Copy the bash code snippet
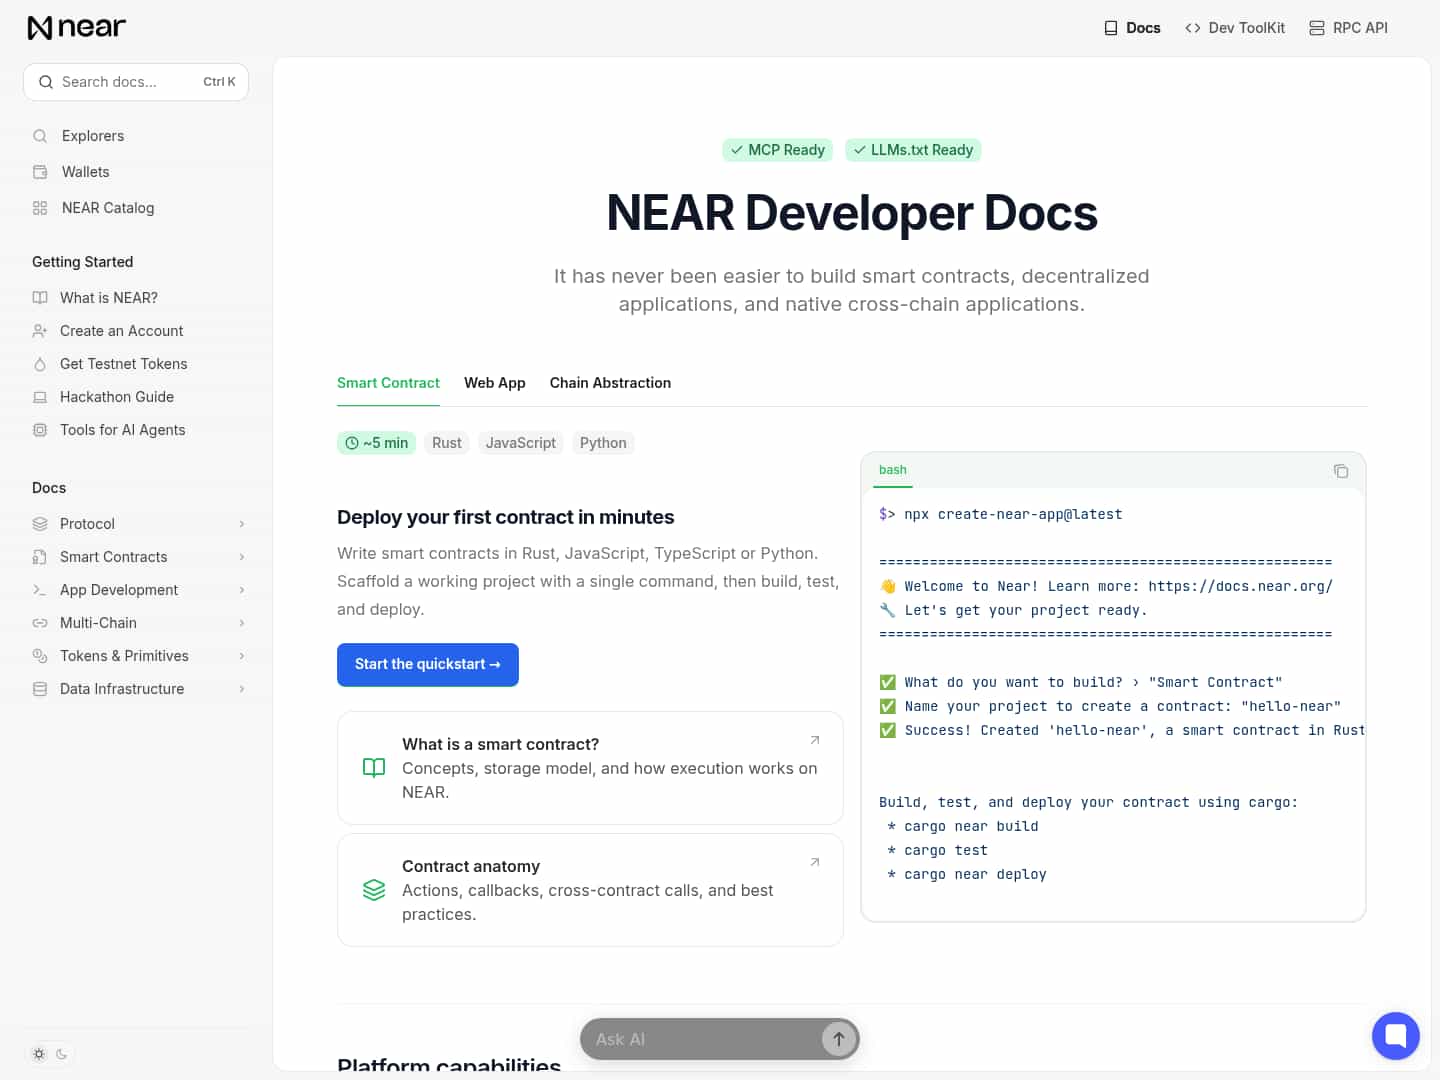Screen dimensions: 1440x1080 [x=1340, y=471]
